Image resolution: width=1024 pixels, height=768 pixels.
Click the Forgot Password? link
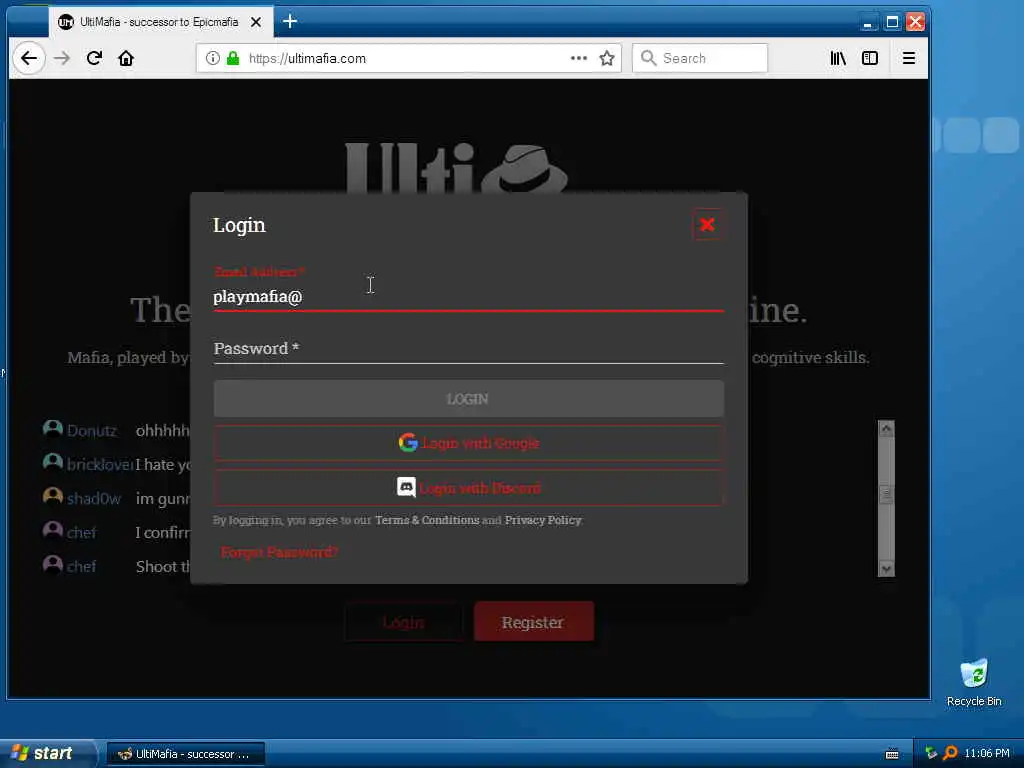point(279,552)
